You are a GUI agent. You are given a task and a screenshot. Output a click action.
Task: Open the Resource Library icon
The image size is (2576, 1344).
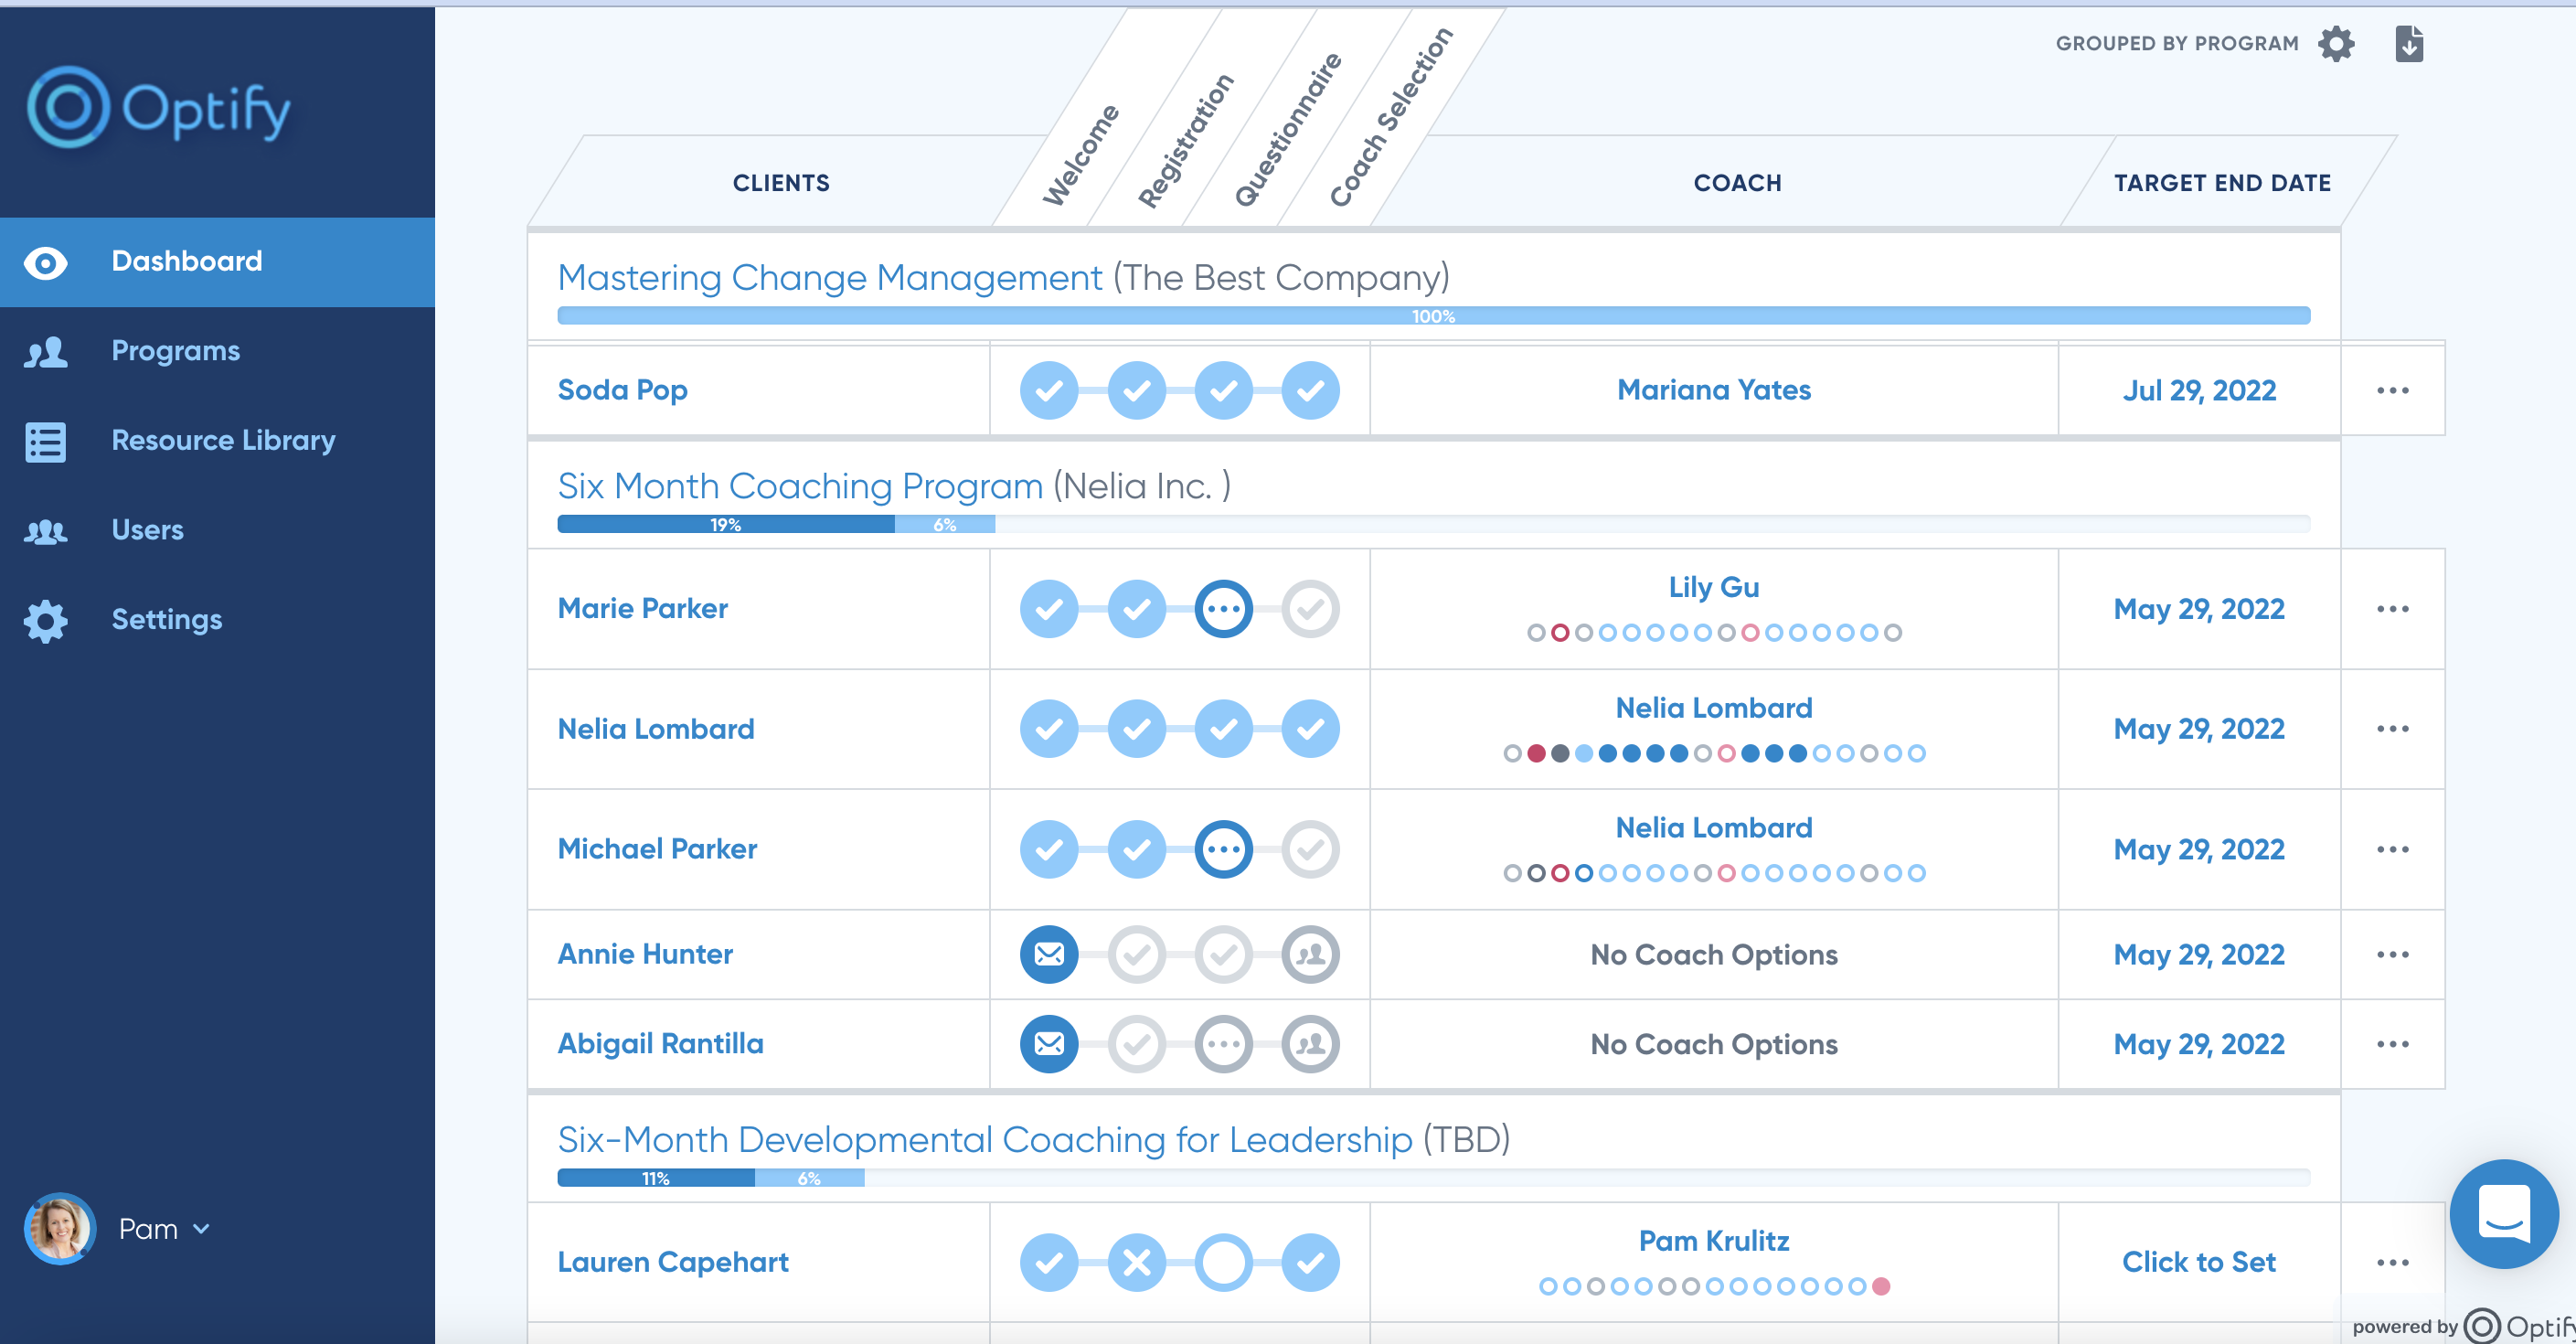pos(45,441)
